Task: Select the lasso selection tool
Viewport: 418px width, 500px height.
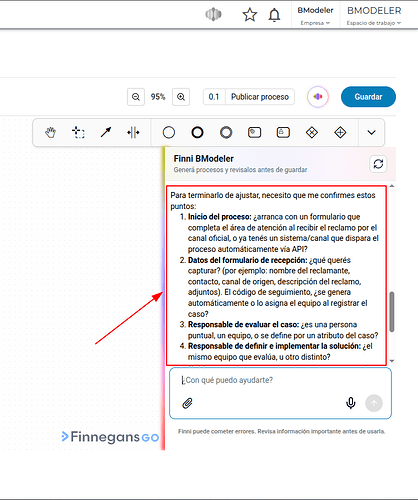Action: click(78, 133)
